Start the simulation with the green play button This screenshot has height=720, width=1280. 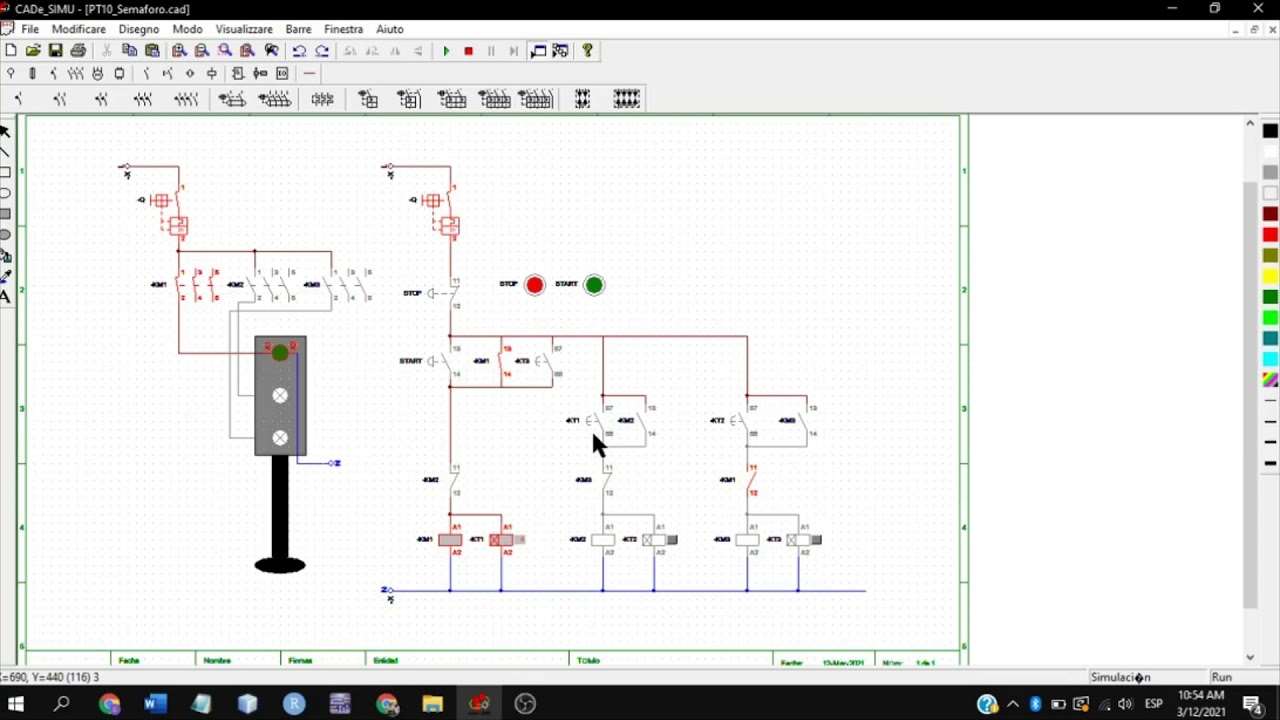point(446,51)
